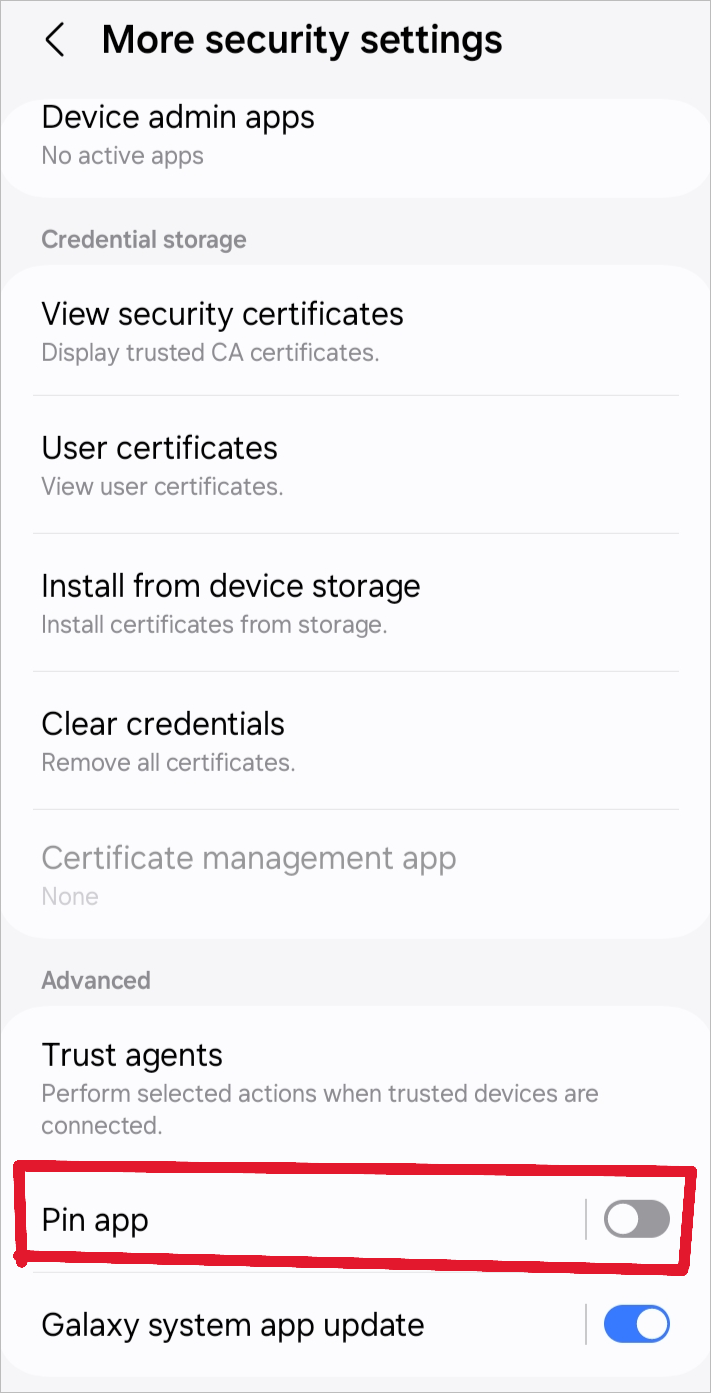Viewport: 711px width, 1393px height.
Task: Tap Clear credentials
Action: [x=163, y=724]
